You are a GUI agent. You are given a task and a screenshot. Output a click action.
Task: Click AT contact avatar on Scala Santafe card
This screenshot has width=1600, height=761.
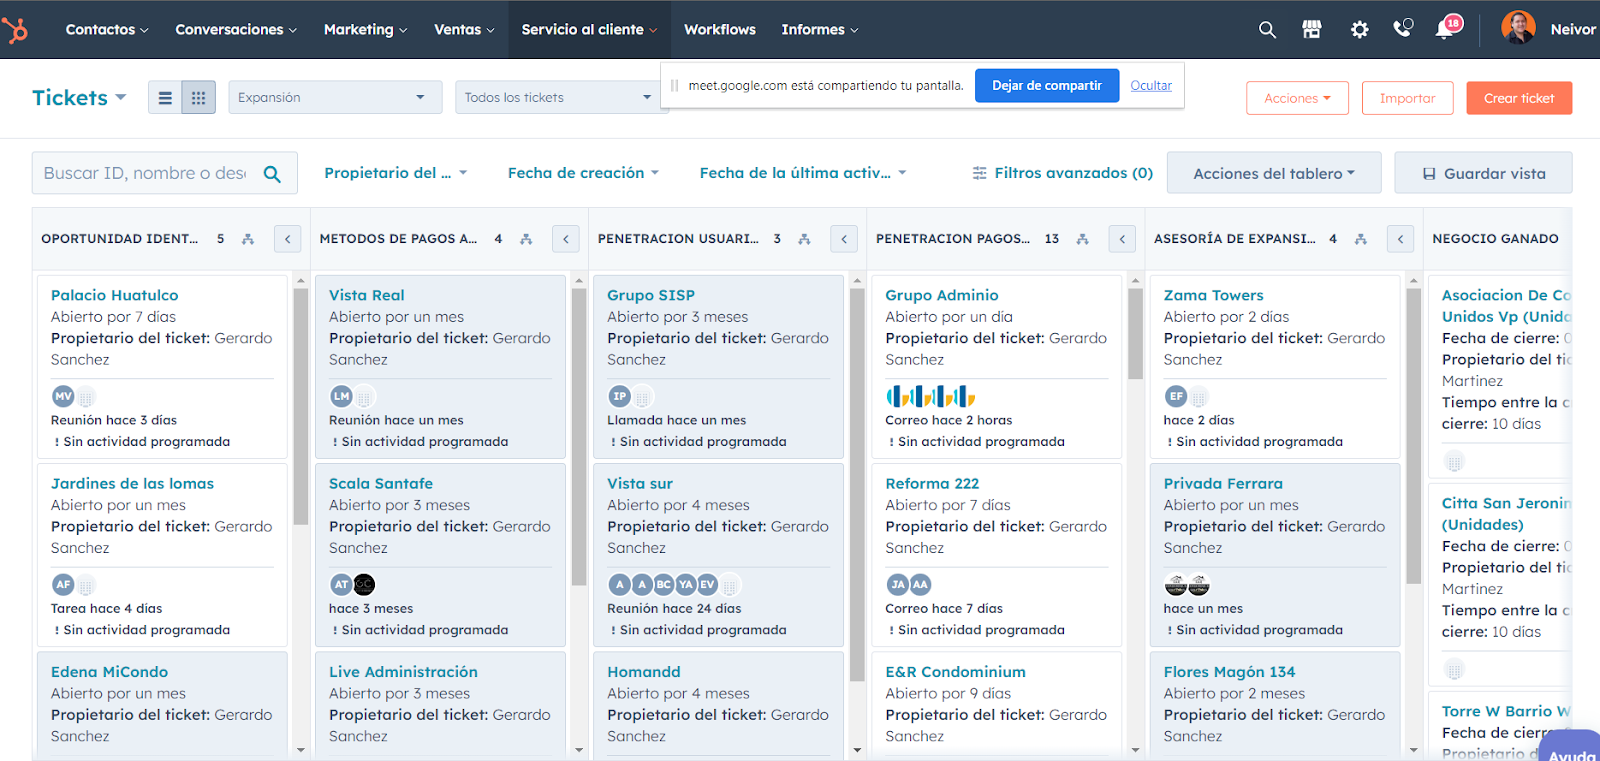click(x=341, y=584)
